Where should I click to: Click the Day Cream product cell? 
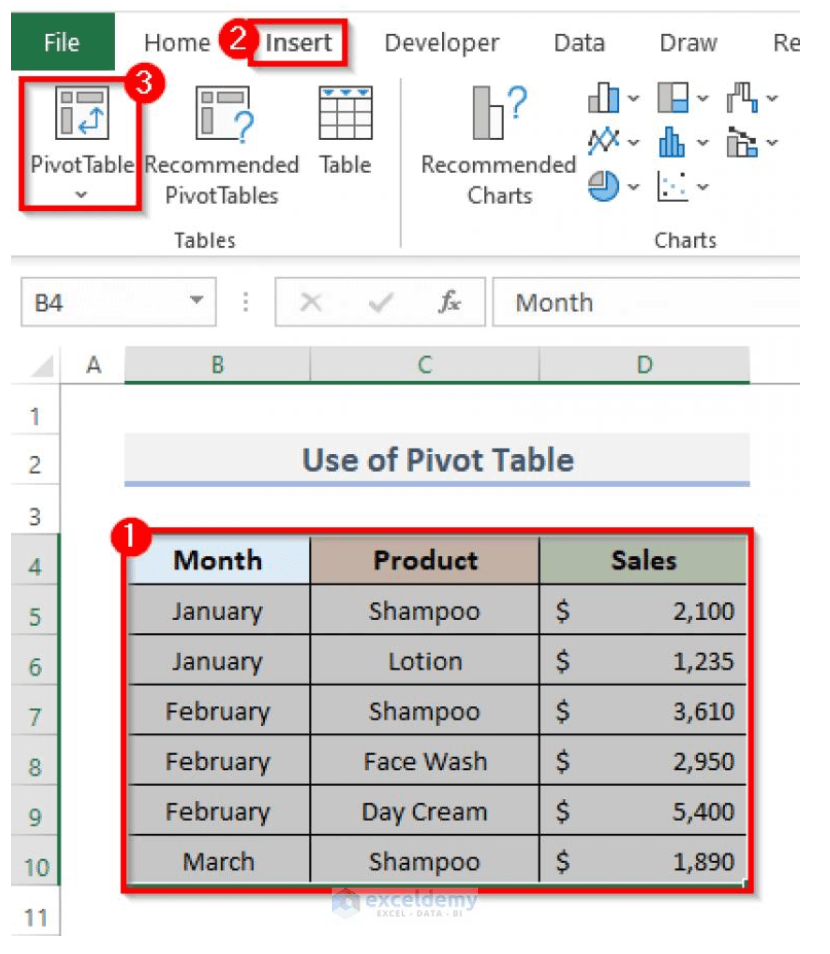425,812
